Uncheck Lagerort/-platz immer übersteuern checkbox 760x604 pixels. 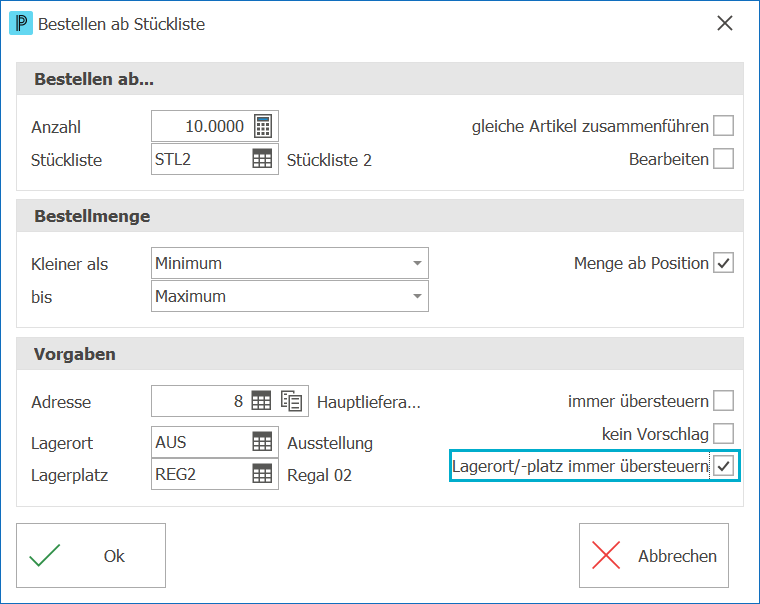[723, 466]
